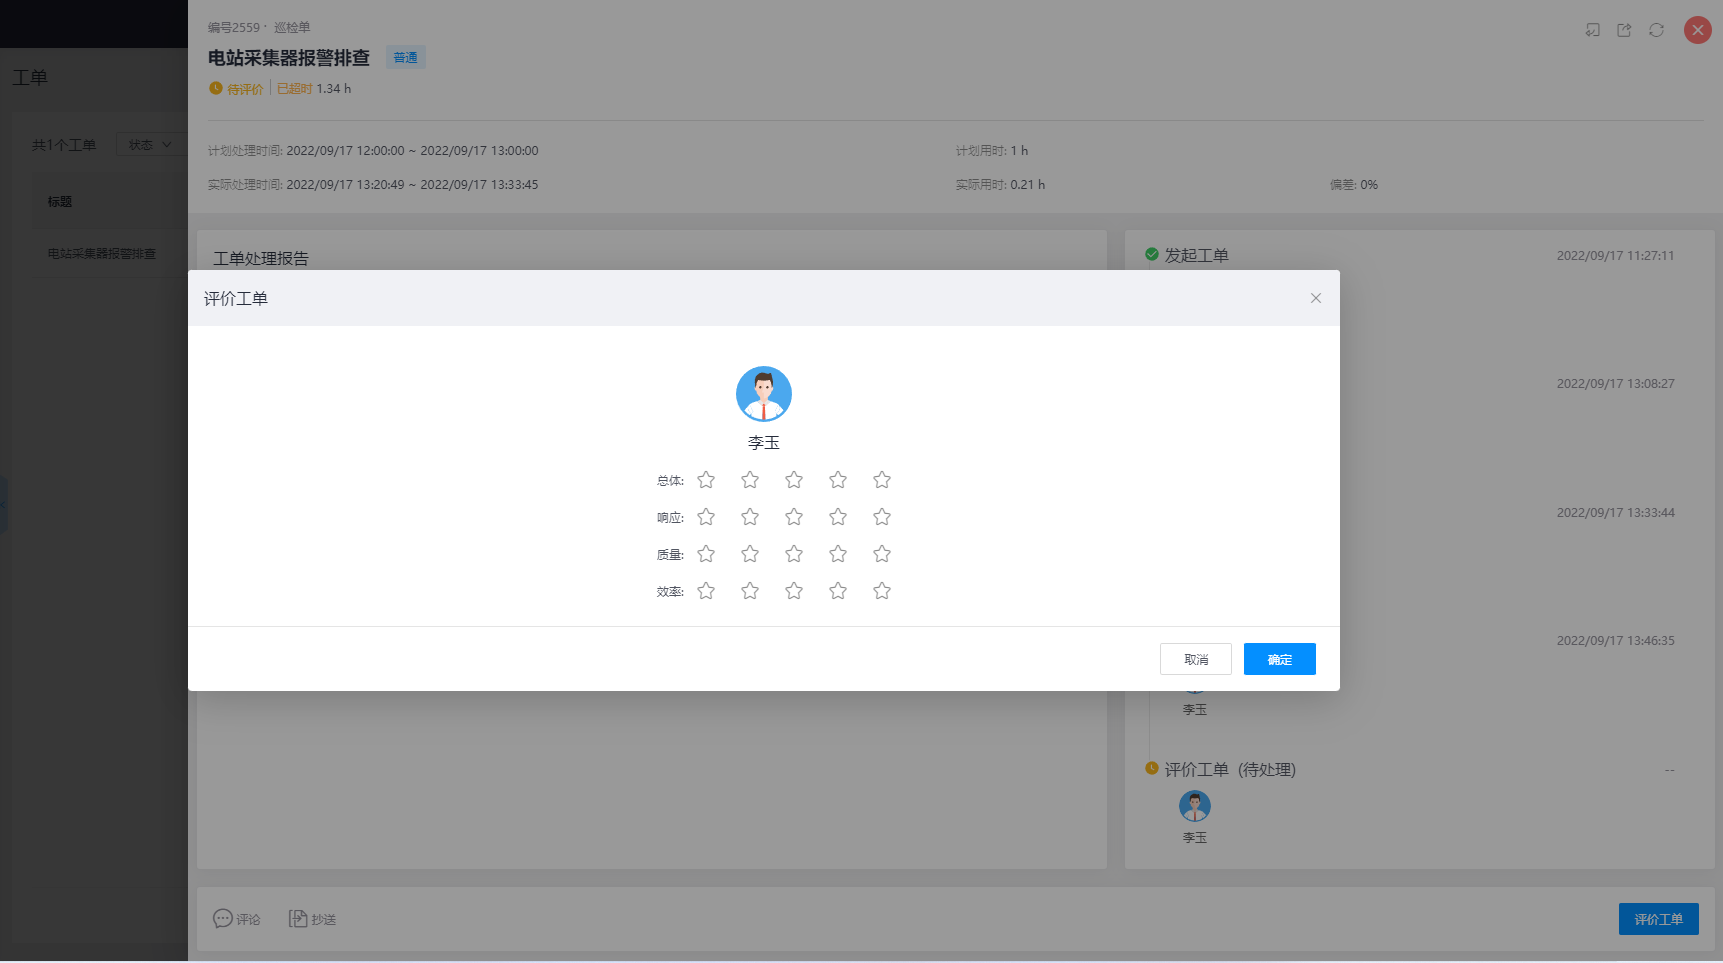
Task: Rate 效率 with the fifth star
Action: tap(881, 591)
